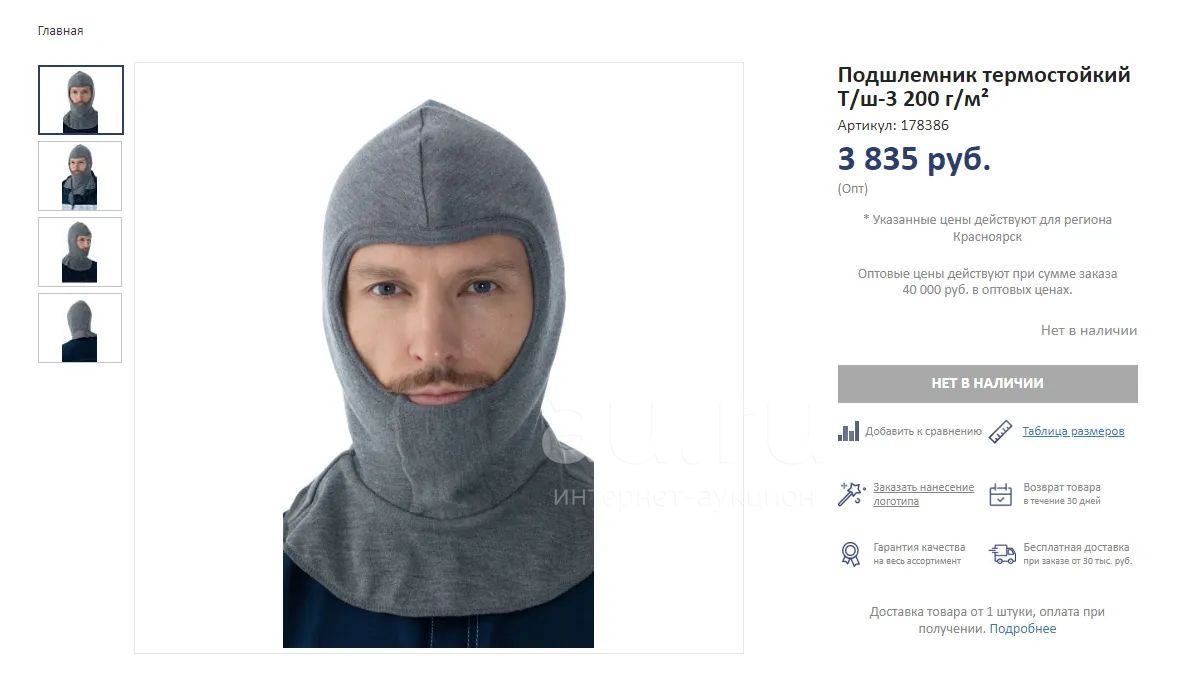Click the calendar product return icon
Screen dimensions: 1197x682
click(1001, 494)
